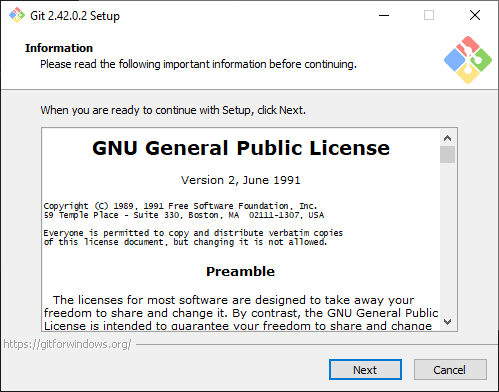
Task: Click the 'Git 2.42.0.2 Setup' title text
Action: point(75,16)
